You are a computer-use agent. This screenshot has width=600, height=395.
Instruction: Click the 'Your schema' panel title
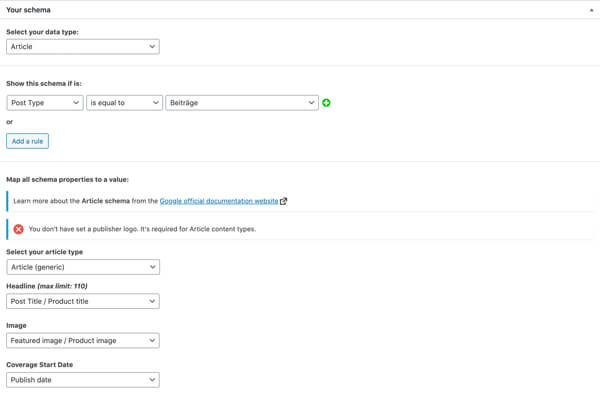click(x=28, y=10)
